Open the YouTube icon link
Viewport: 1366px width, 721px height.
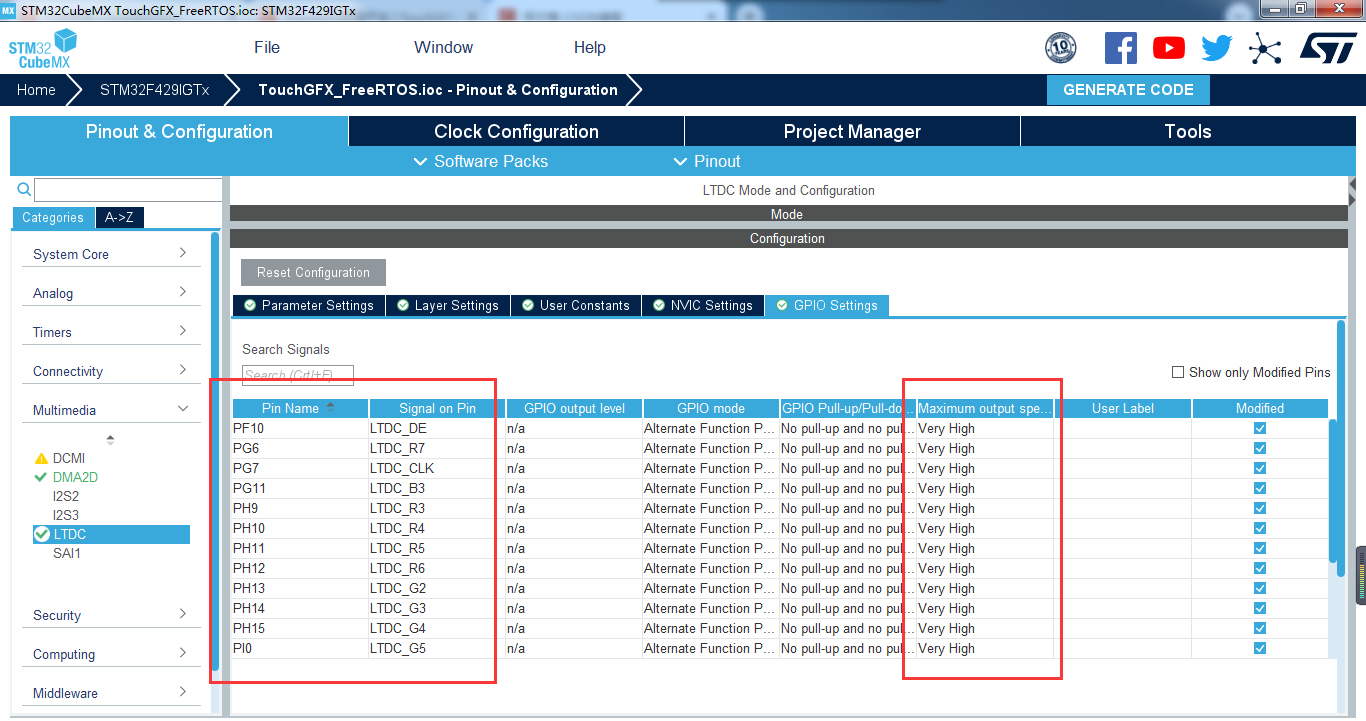pyautogui.click(x=1169, y=48)
